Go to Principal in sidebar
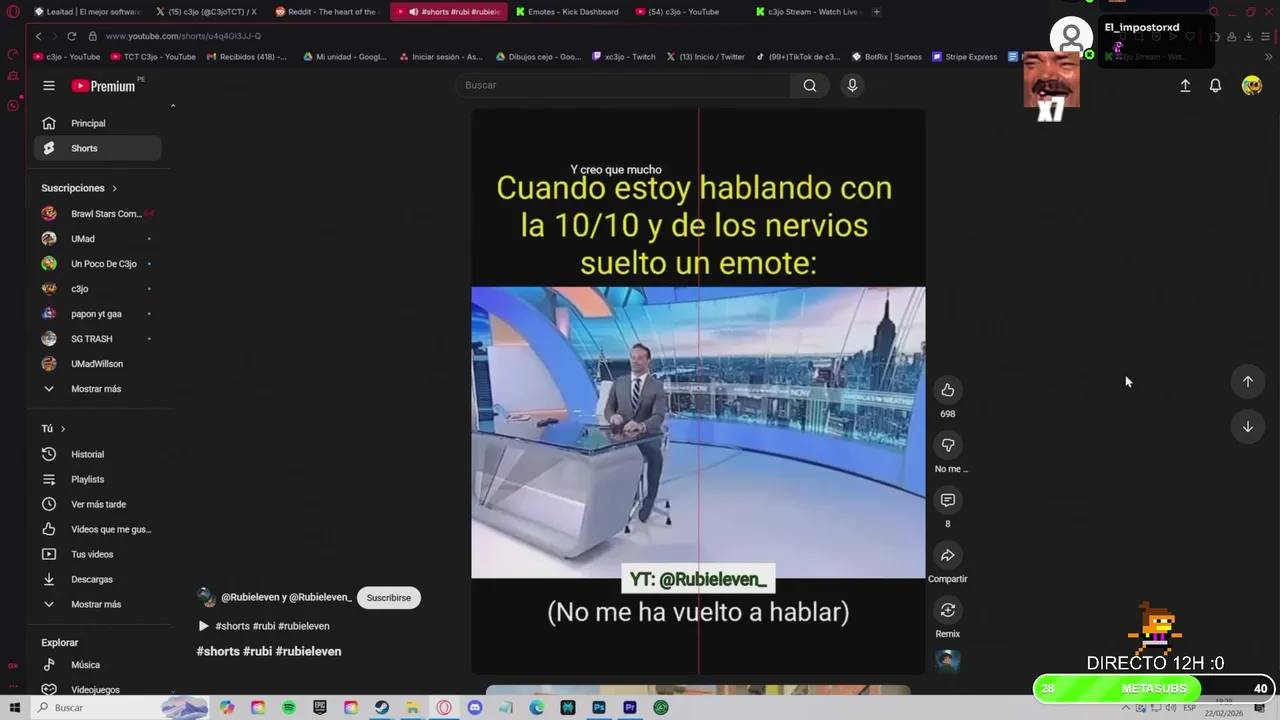Image resolution: width=1280 pixels, height=720 pixels. click(x=98, y=123)
